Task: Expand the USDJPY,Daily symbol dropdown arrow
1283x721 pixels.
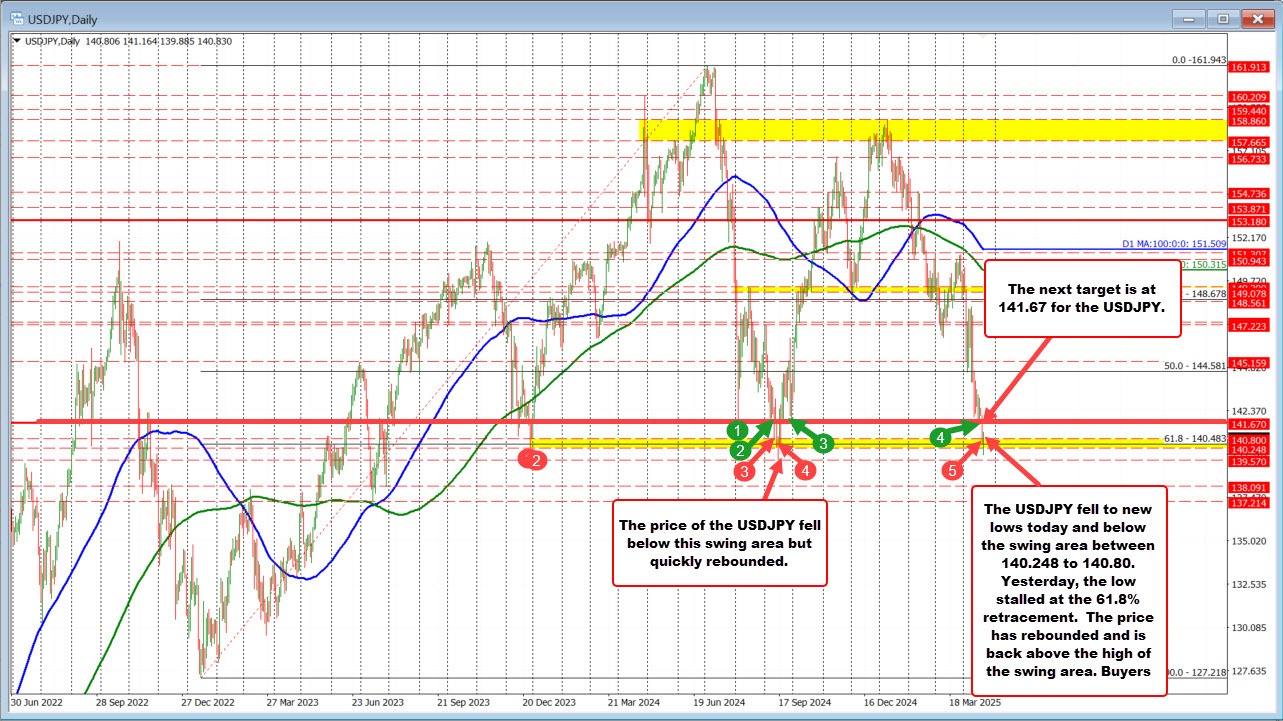Action: point(18,41)
